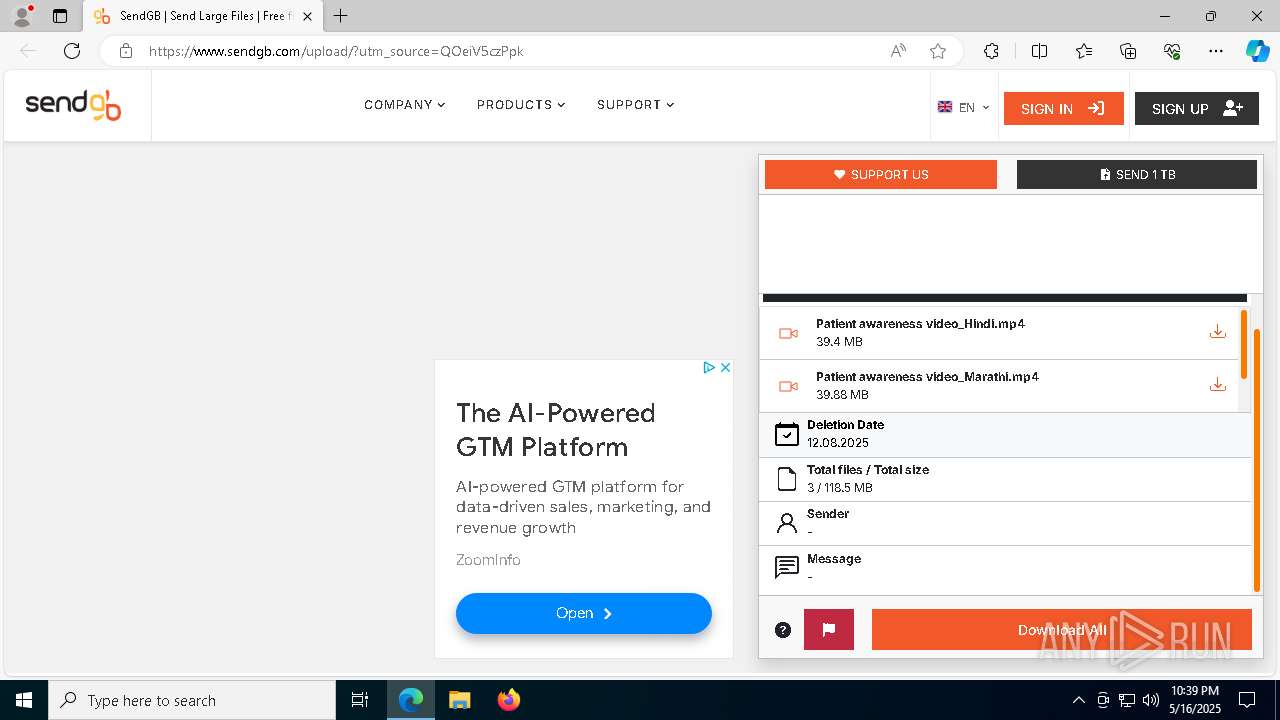This screenshot has width=1280, height=720.
Task: Click Patient awareness video_Marathi.mp4 filename
Action: (x=928, y=377)
